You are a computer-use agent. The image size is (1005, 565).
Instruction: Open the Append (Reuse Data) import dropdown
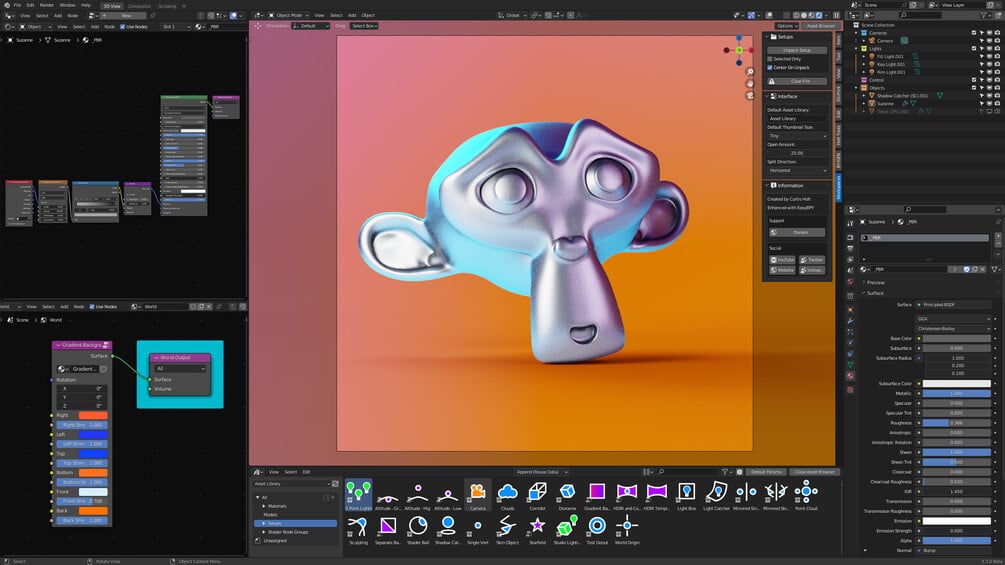pyautogui.click(x=542, y=472)
